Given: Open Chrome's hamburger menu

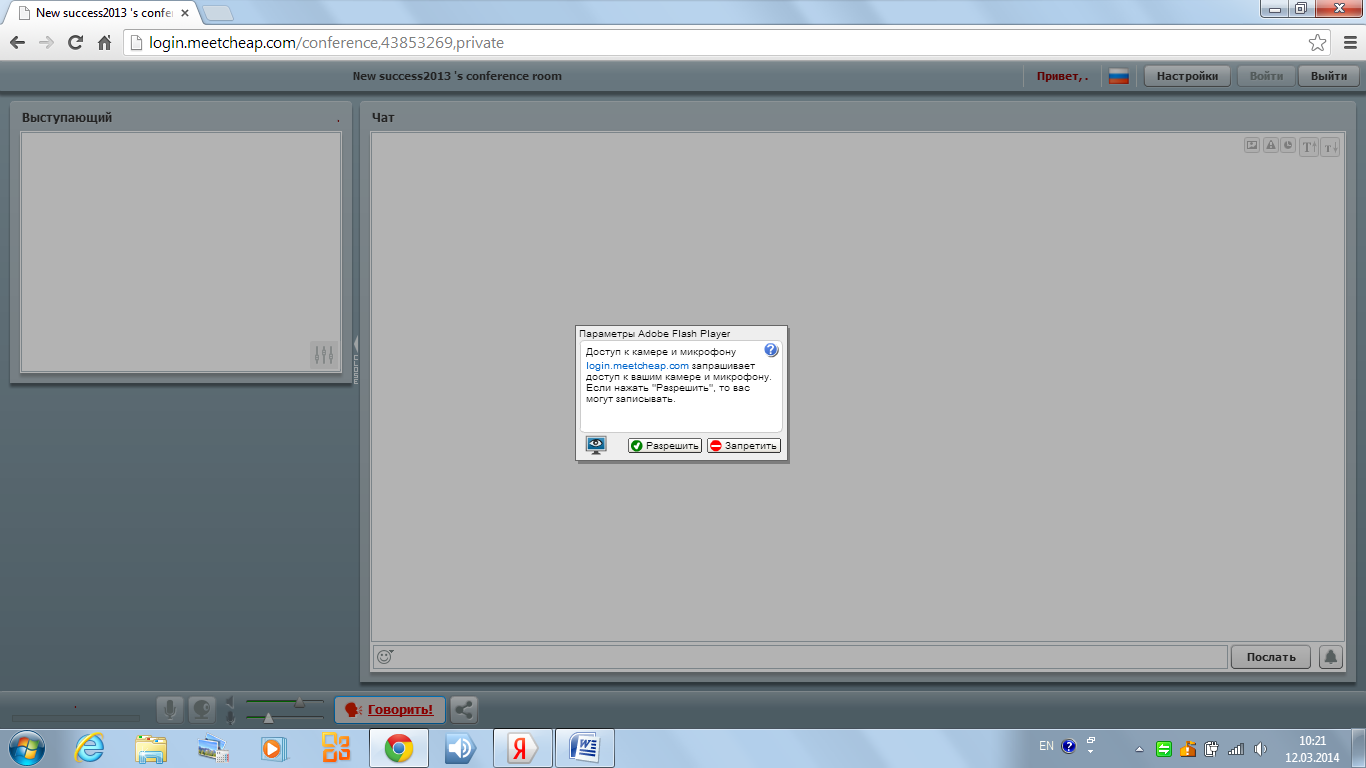Looking at the screenshot, I should [1350, 43].
